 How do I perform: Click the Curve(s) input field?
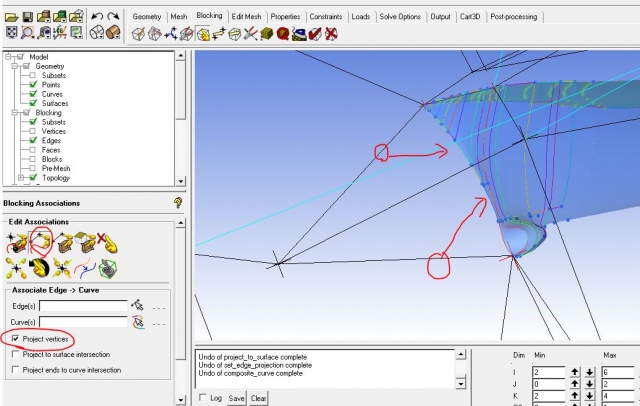(83, 322)
